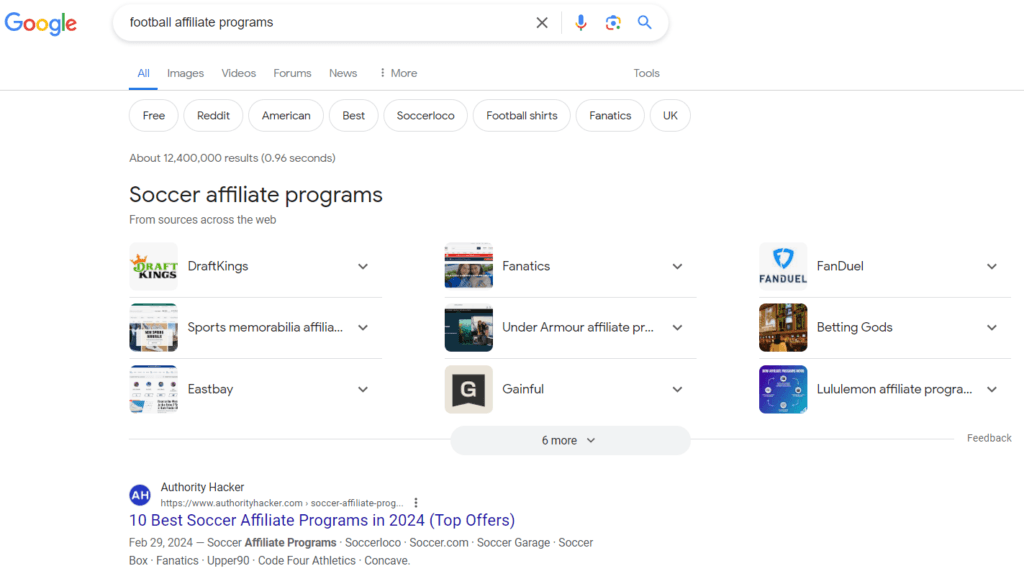Expand the Under Armour affiliate chevron
Screen dimensions: 1024x571
pyautogui.click(x=677, y=327)
